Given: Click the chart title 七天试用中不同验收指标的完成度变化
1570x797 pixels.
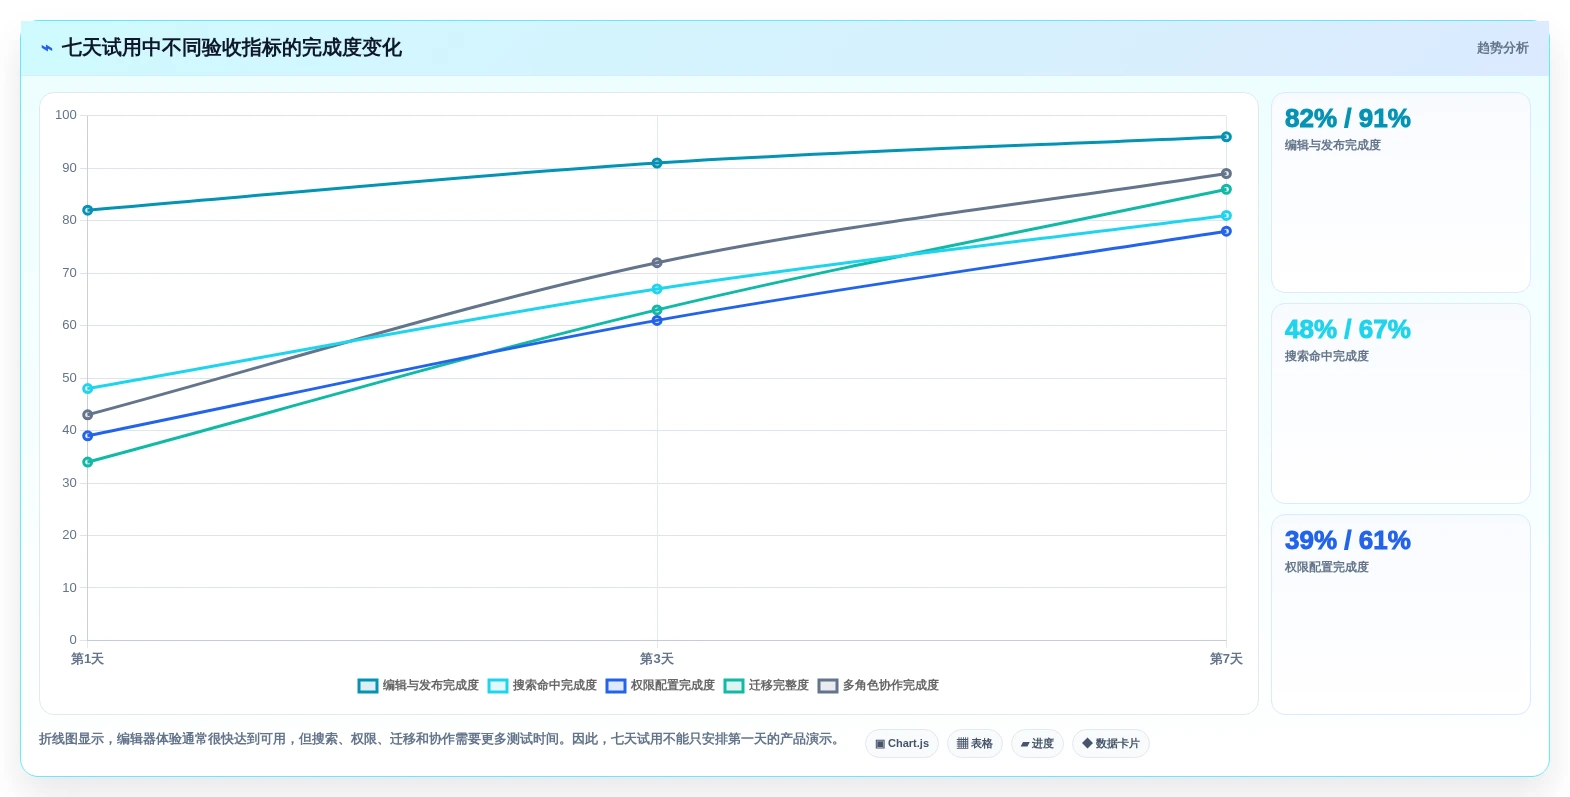Looking at the screenshot, I should pyautogui.click(x=232, y=48).
